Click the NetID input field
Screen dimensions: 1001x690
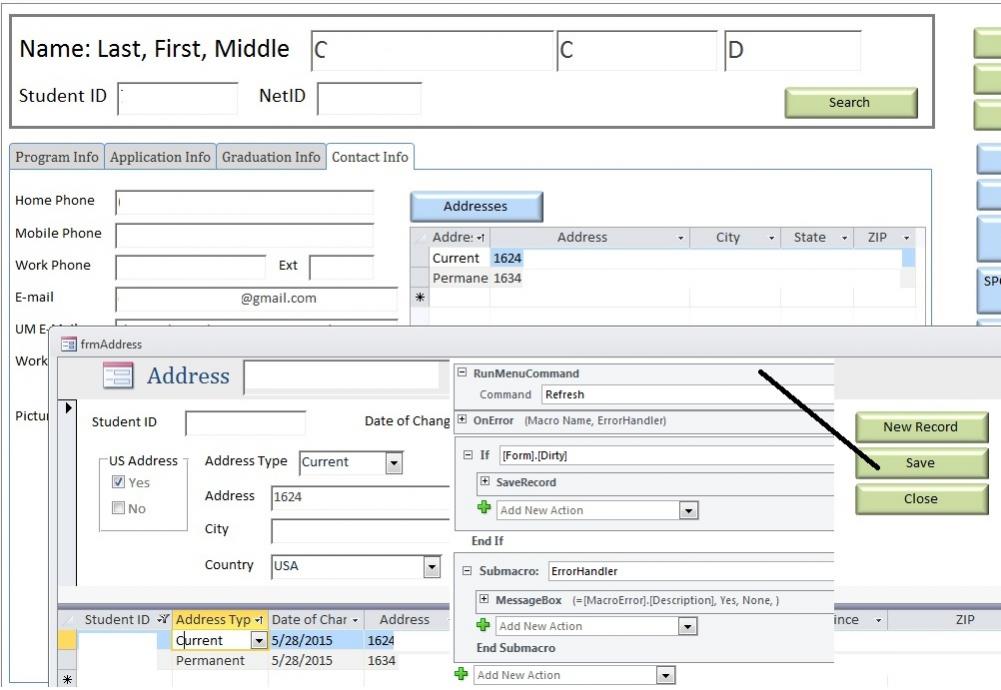click(369, 98)
